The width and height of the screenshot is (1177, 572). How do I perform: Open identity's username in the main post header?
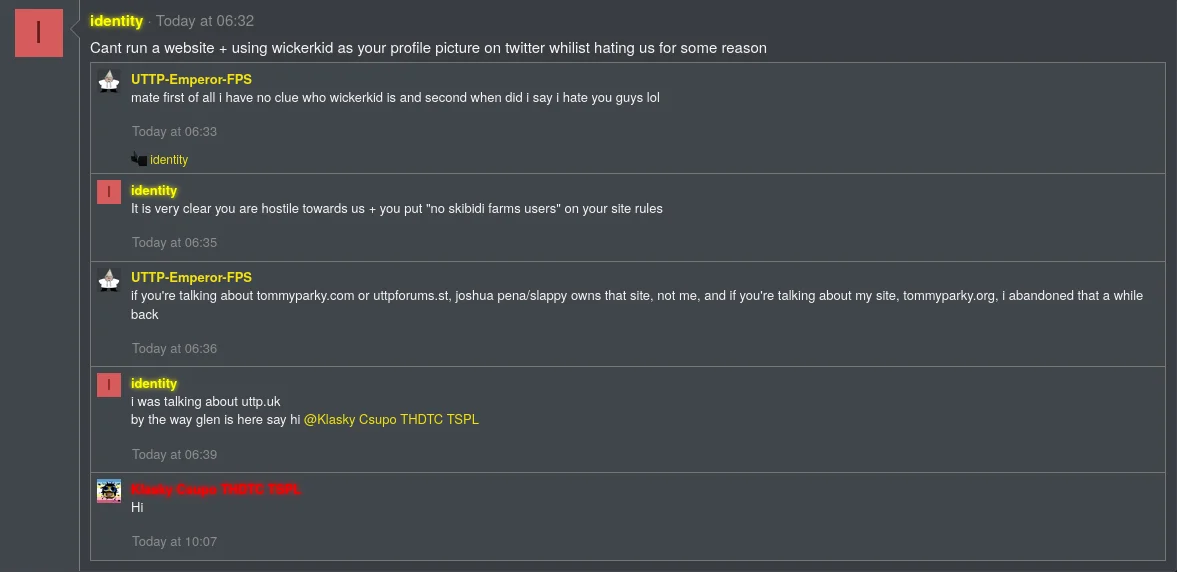pos(116,21)
